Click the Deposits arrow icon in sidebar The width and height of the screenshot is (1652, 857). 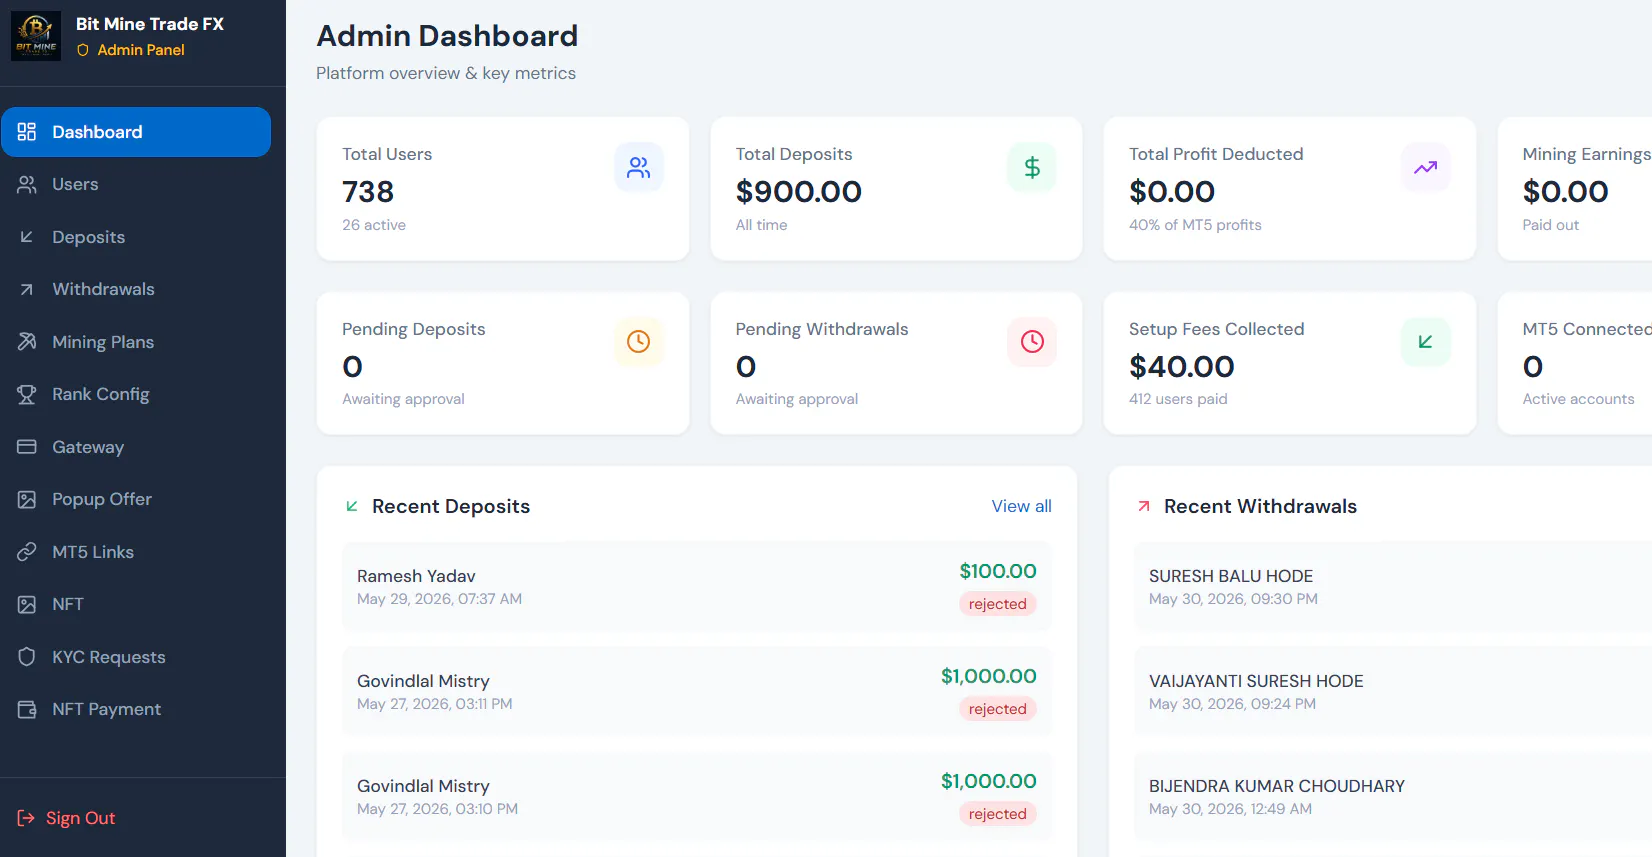coord(27,237)
